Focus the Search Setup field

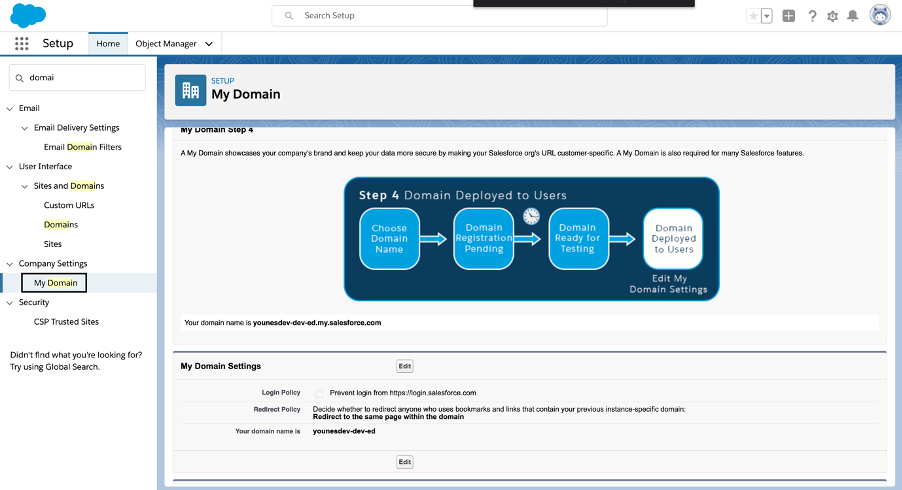click(439, 16)
